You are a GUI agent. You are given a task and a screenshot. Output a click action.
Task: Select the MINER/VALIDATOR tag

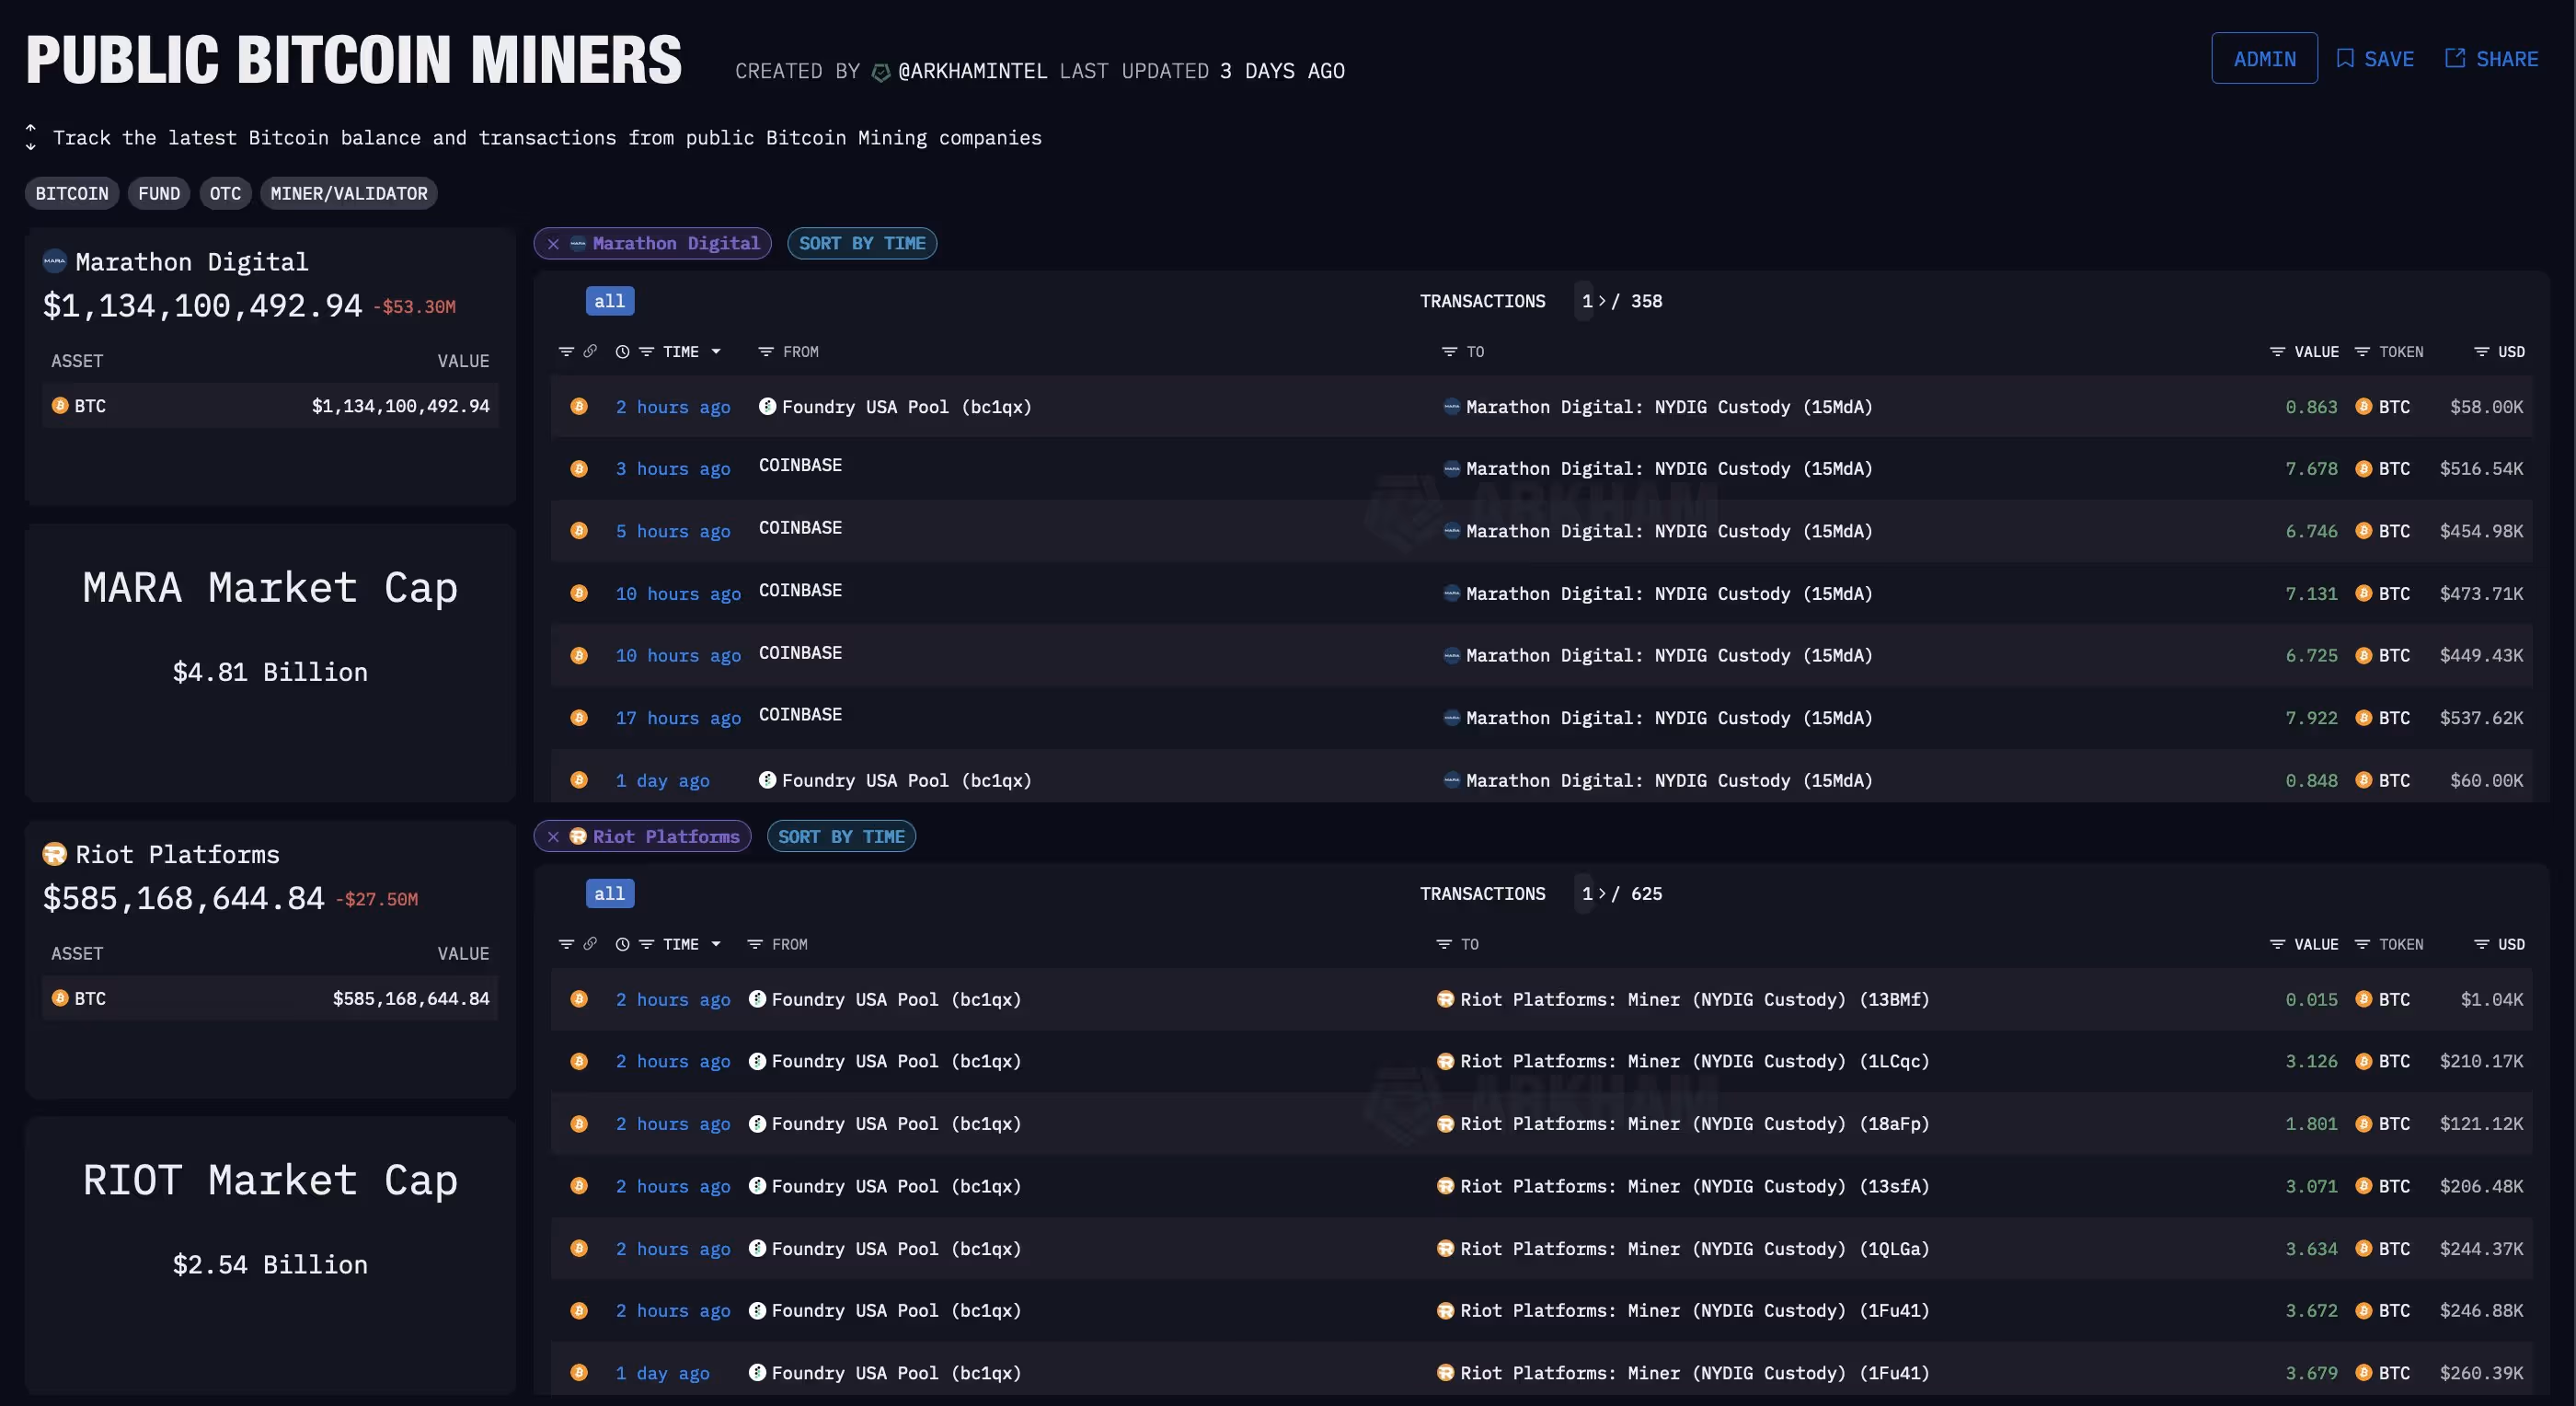(348, 194)
